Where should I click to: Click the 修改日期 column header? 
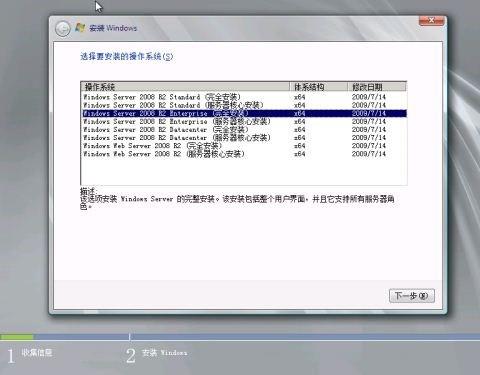(x=377, y=87)
